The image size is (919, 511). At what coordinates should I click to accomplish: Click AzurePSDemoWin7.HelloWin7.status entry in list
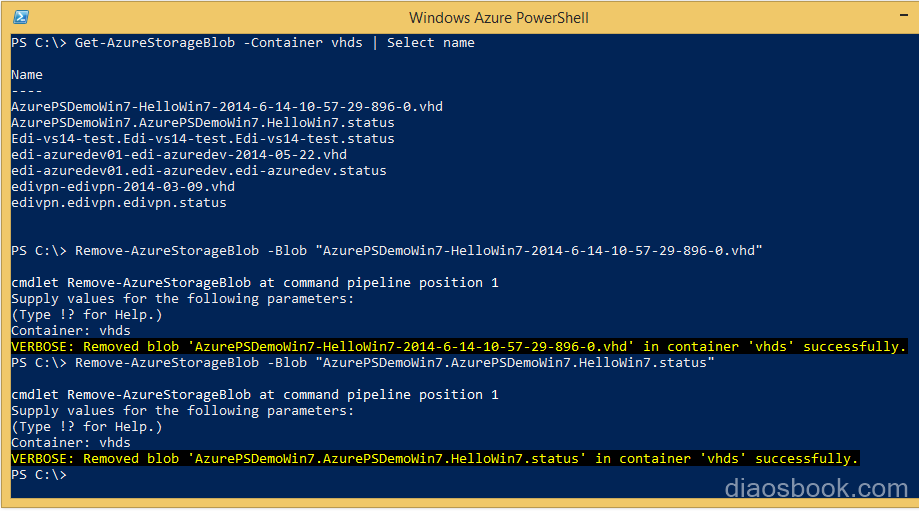coord(203,122)
